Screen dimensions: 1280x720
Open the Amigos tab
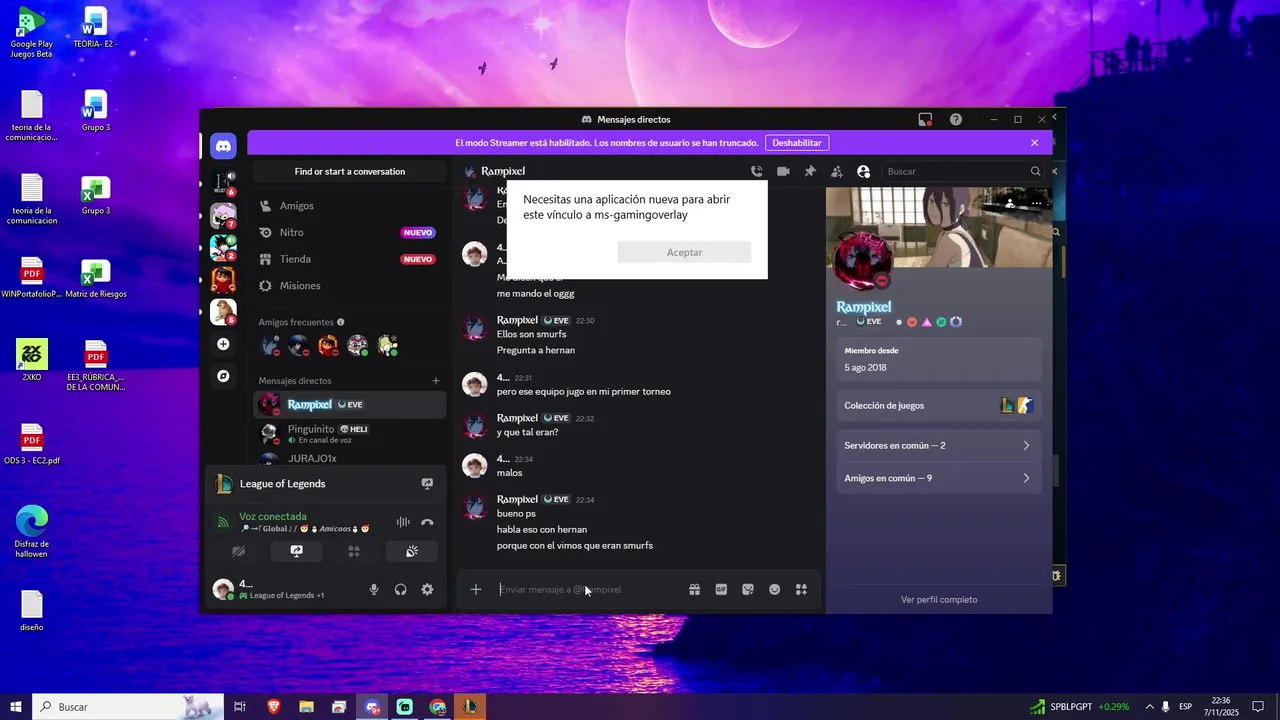(x=350, y=205)
